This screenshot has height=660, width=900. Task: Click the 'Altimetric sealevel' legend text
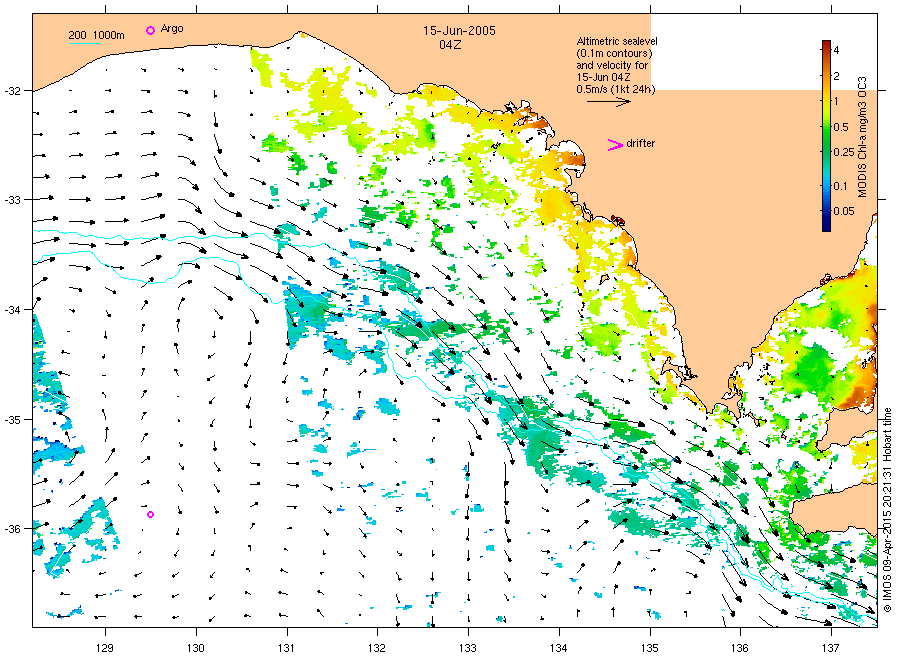(x=617, y=41)
